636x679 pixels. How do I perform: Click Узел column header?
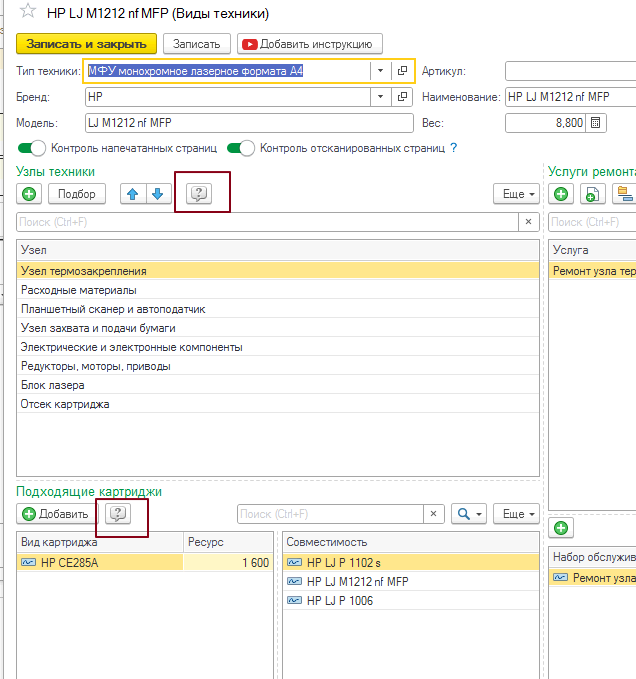click(x=278, y=250)
